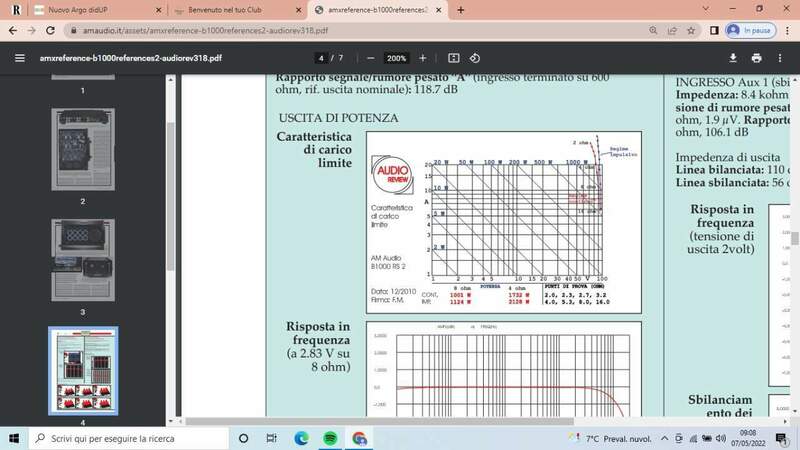Select page 2 thumbnail in sidebar

(x=82, y=150)
